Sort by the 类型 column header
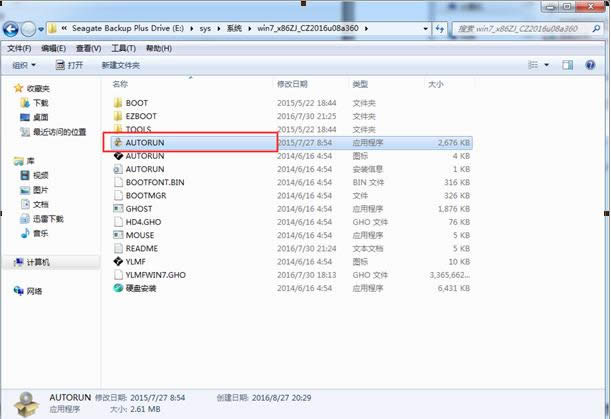 360,84
